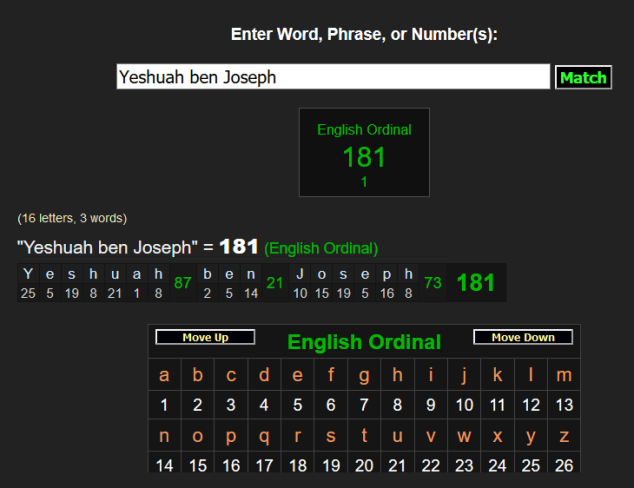Click the number 13 under letter m
This screenshot has width=634, height=488.
point(563,405)
